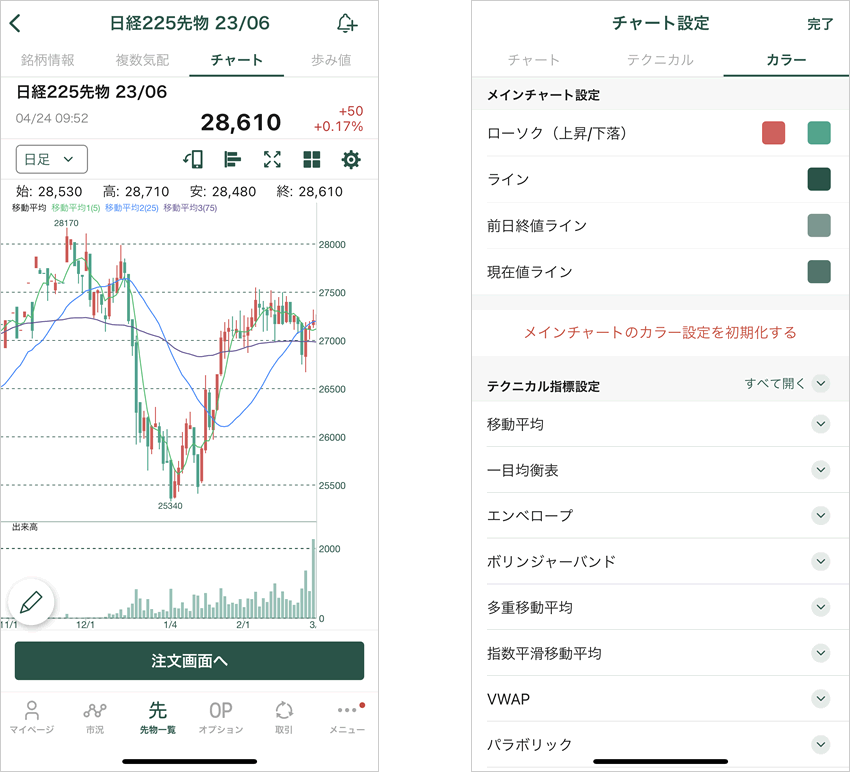
Task: Expand the ボリンジャーバンド settings row
Action: [x=821, y=561]
